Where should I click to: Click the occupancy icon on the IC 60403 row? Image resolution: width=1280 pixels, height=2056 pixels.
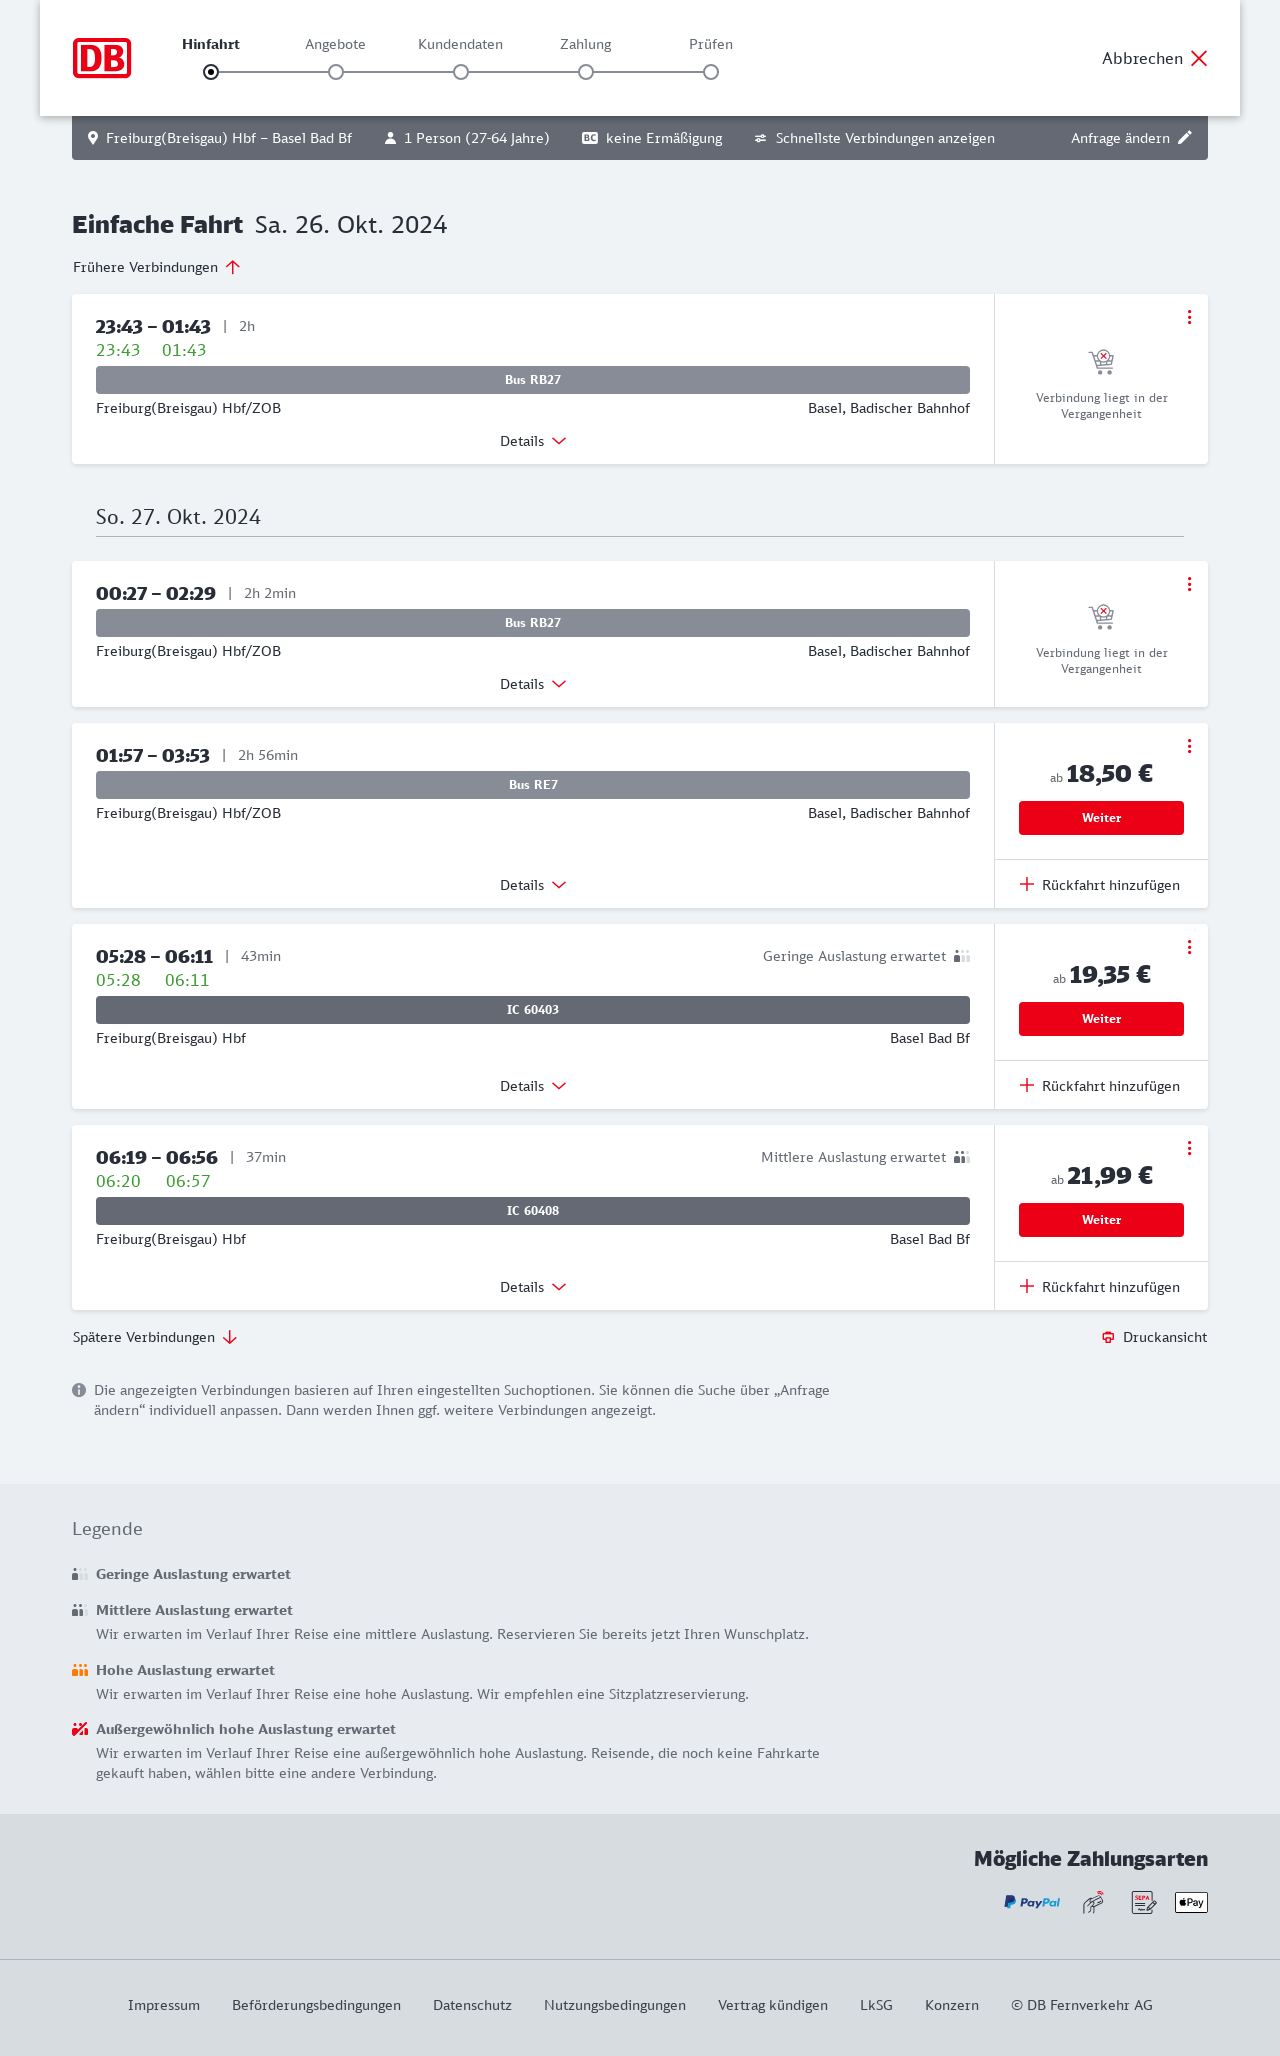click(962, 957)
